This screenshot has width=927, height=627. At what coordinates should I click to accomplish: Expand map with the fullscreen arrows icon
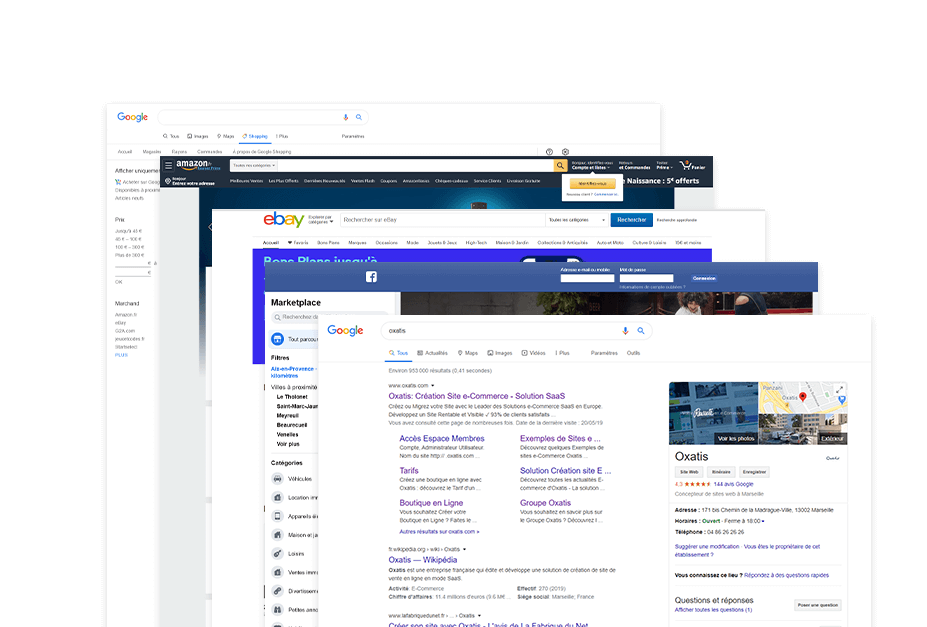(x=840, y=389)
